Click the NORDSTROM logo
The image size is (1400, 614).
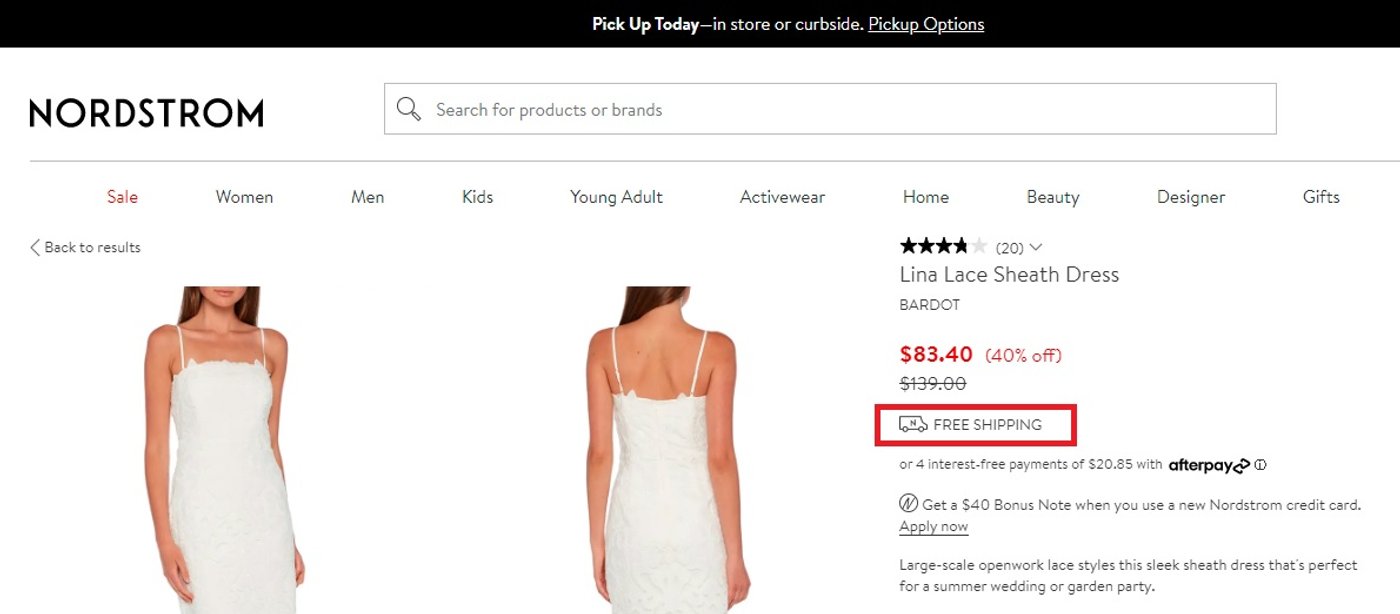pos(144,112)
